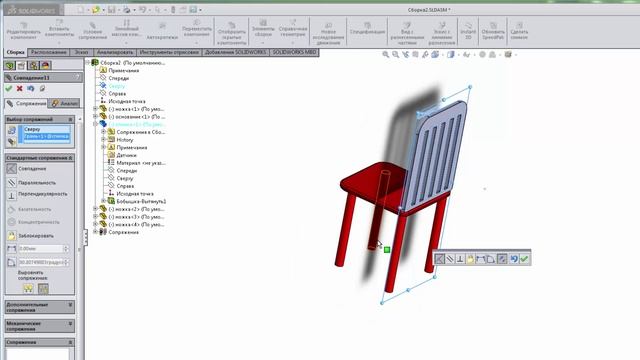The height and width of the screenshot is (360, 640).
Task: Open the DisplayManager color ball tab icon
Action: (x=45, y=65)
